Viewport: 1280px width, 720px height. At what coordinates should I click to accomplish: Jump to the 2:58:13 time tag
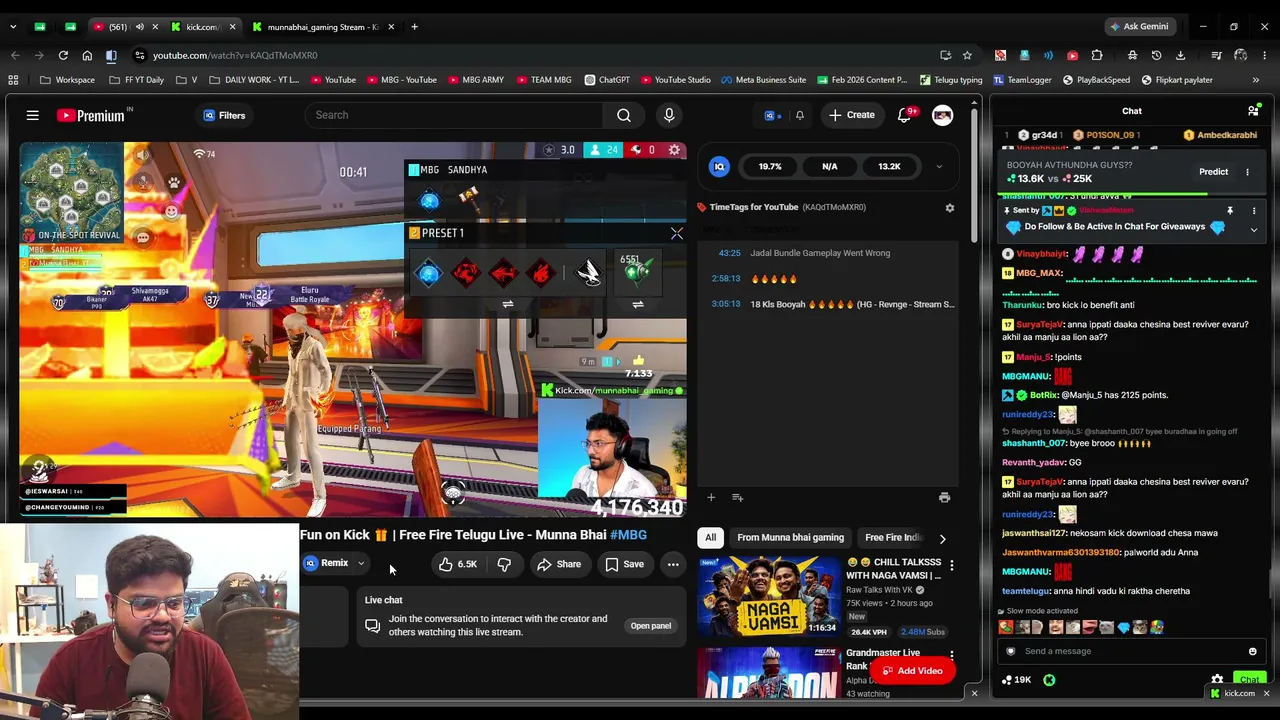[725, 279]
